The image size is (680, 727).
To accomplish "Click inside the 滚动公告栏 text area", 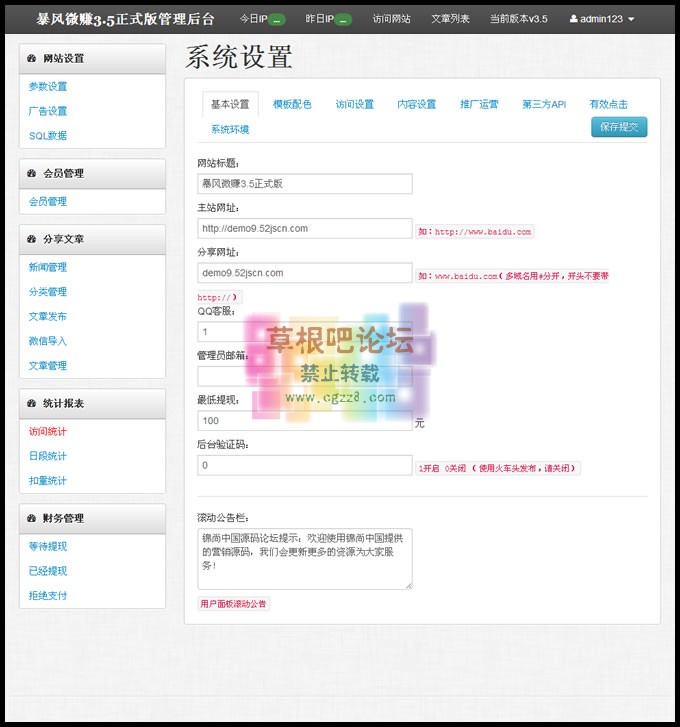I will click(304, 558).
